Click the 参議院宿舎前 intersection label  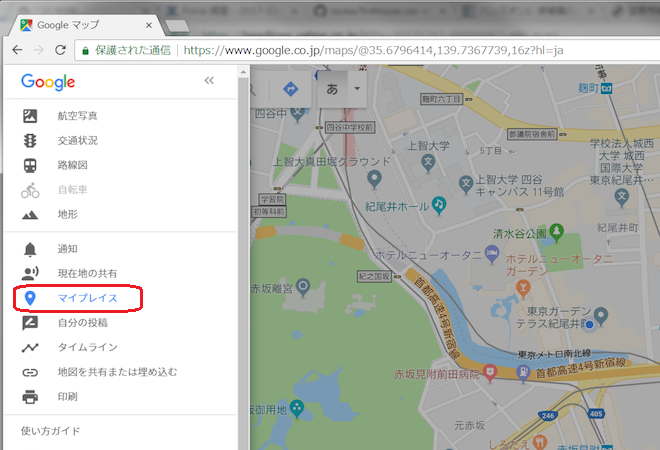click(x=532, y=134)
